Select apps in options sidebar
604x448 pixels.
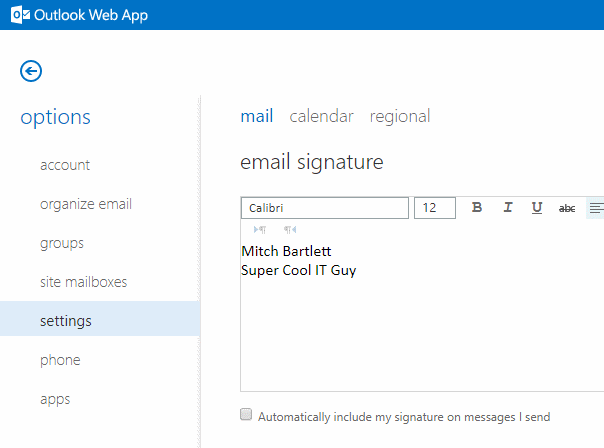[x=55, y=399]
